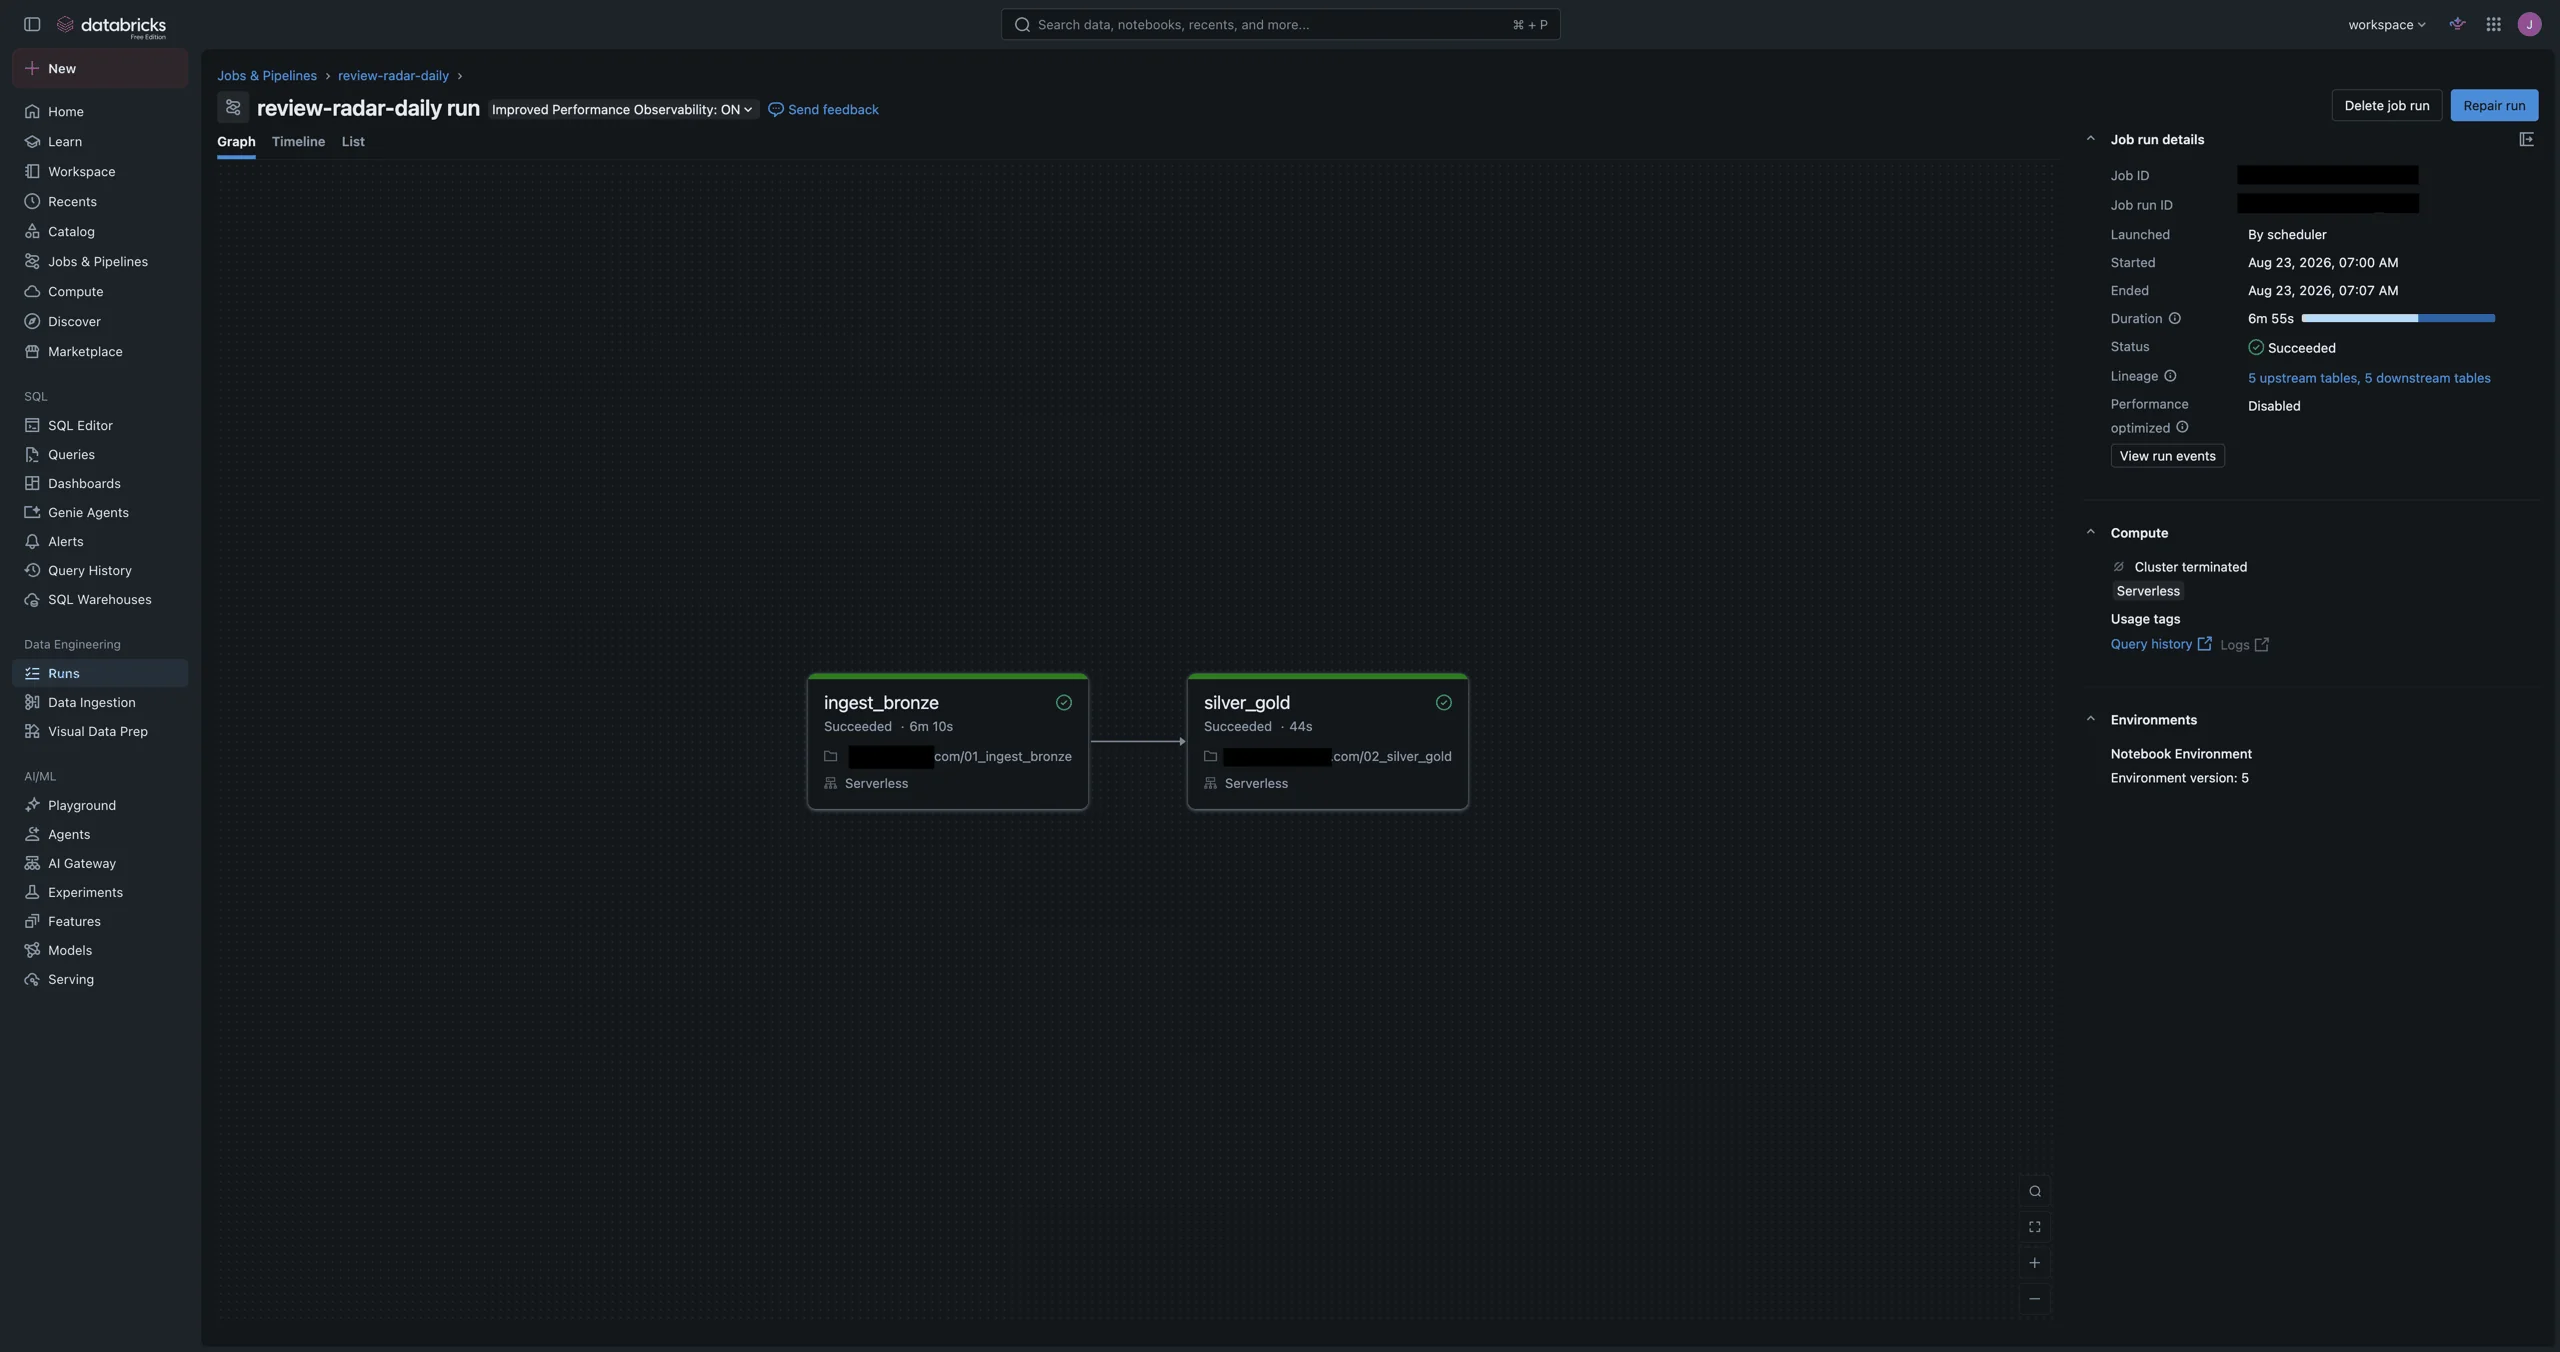This screenshot has width=2560, height=1352.
Task: Open the user avatar J menu
Action: pyautogui.click(x=2529, y=24)
